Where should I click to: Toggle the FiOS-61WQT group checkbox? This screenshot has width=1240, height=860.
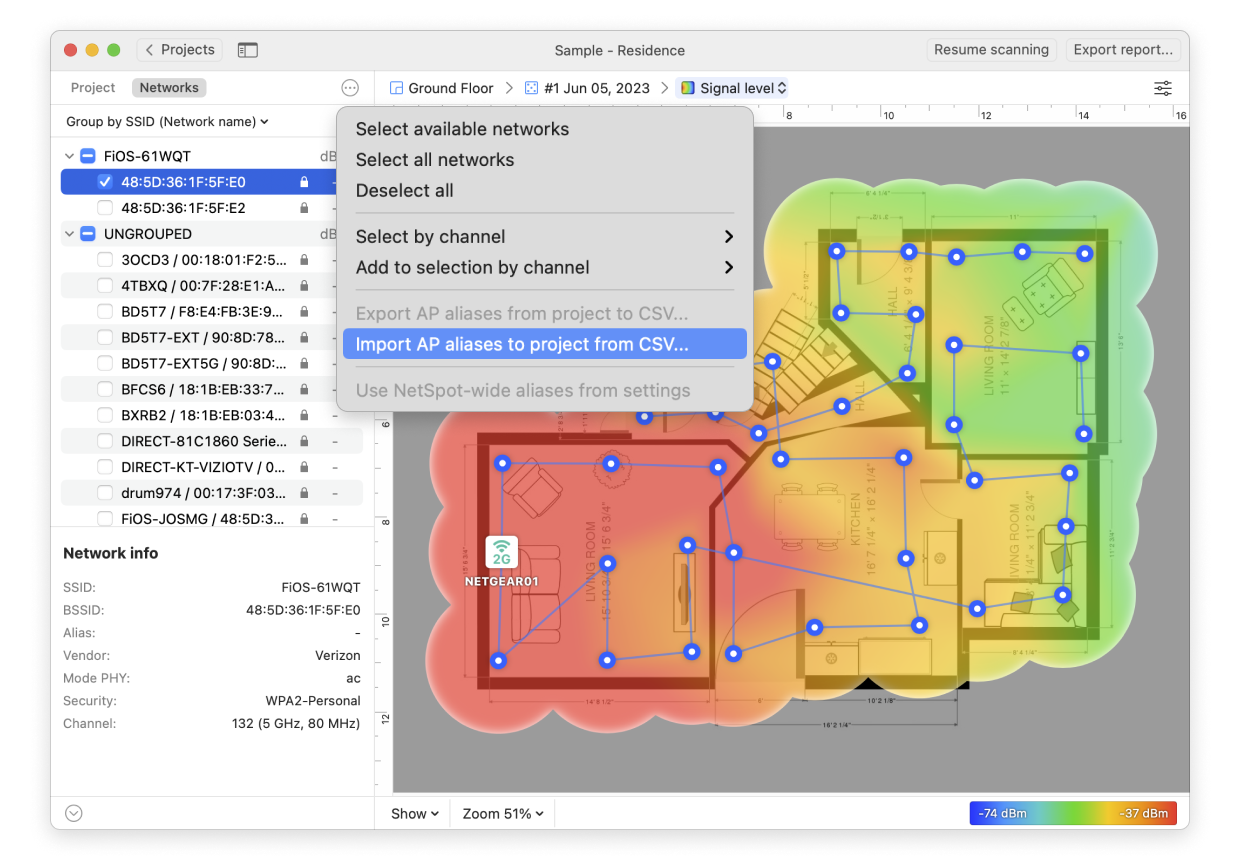point(87,156)
